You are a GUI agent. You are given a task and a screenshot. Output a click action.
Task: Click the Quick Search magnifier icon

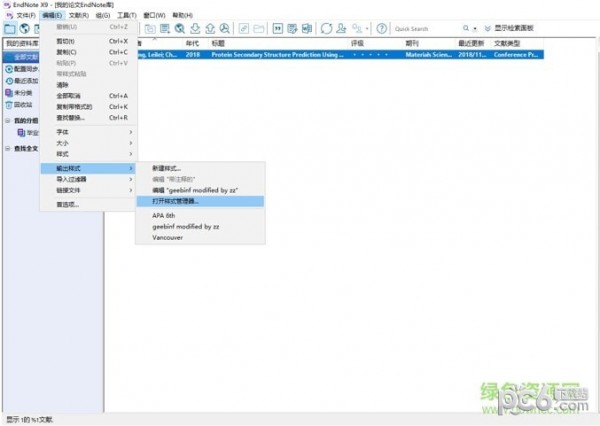pos(466,28)
